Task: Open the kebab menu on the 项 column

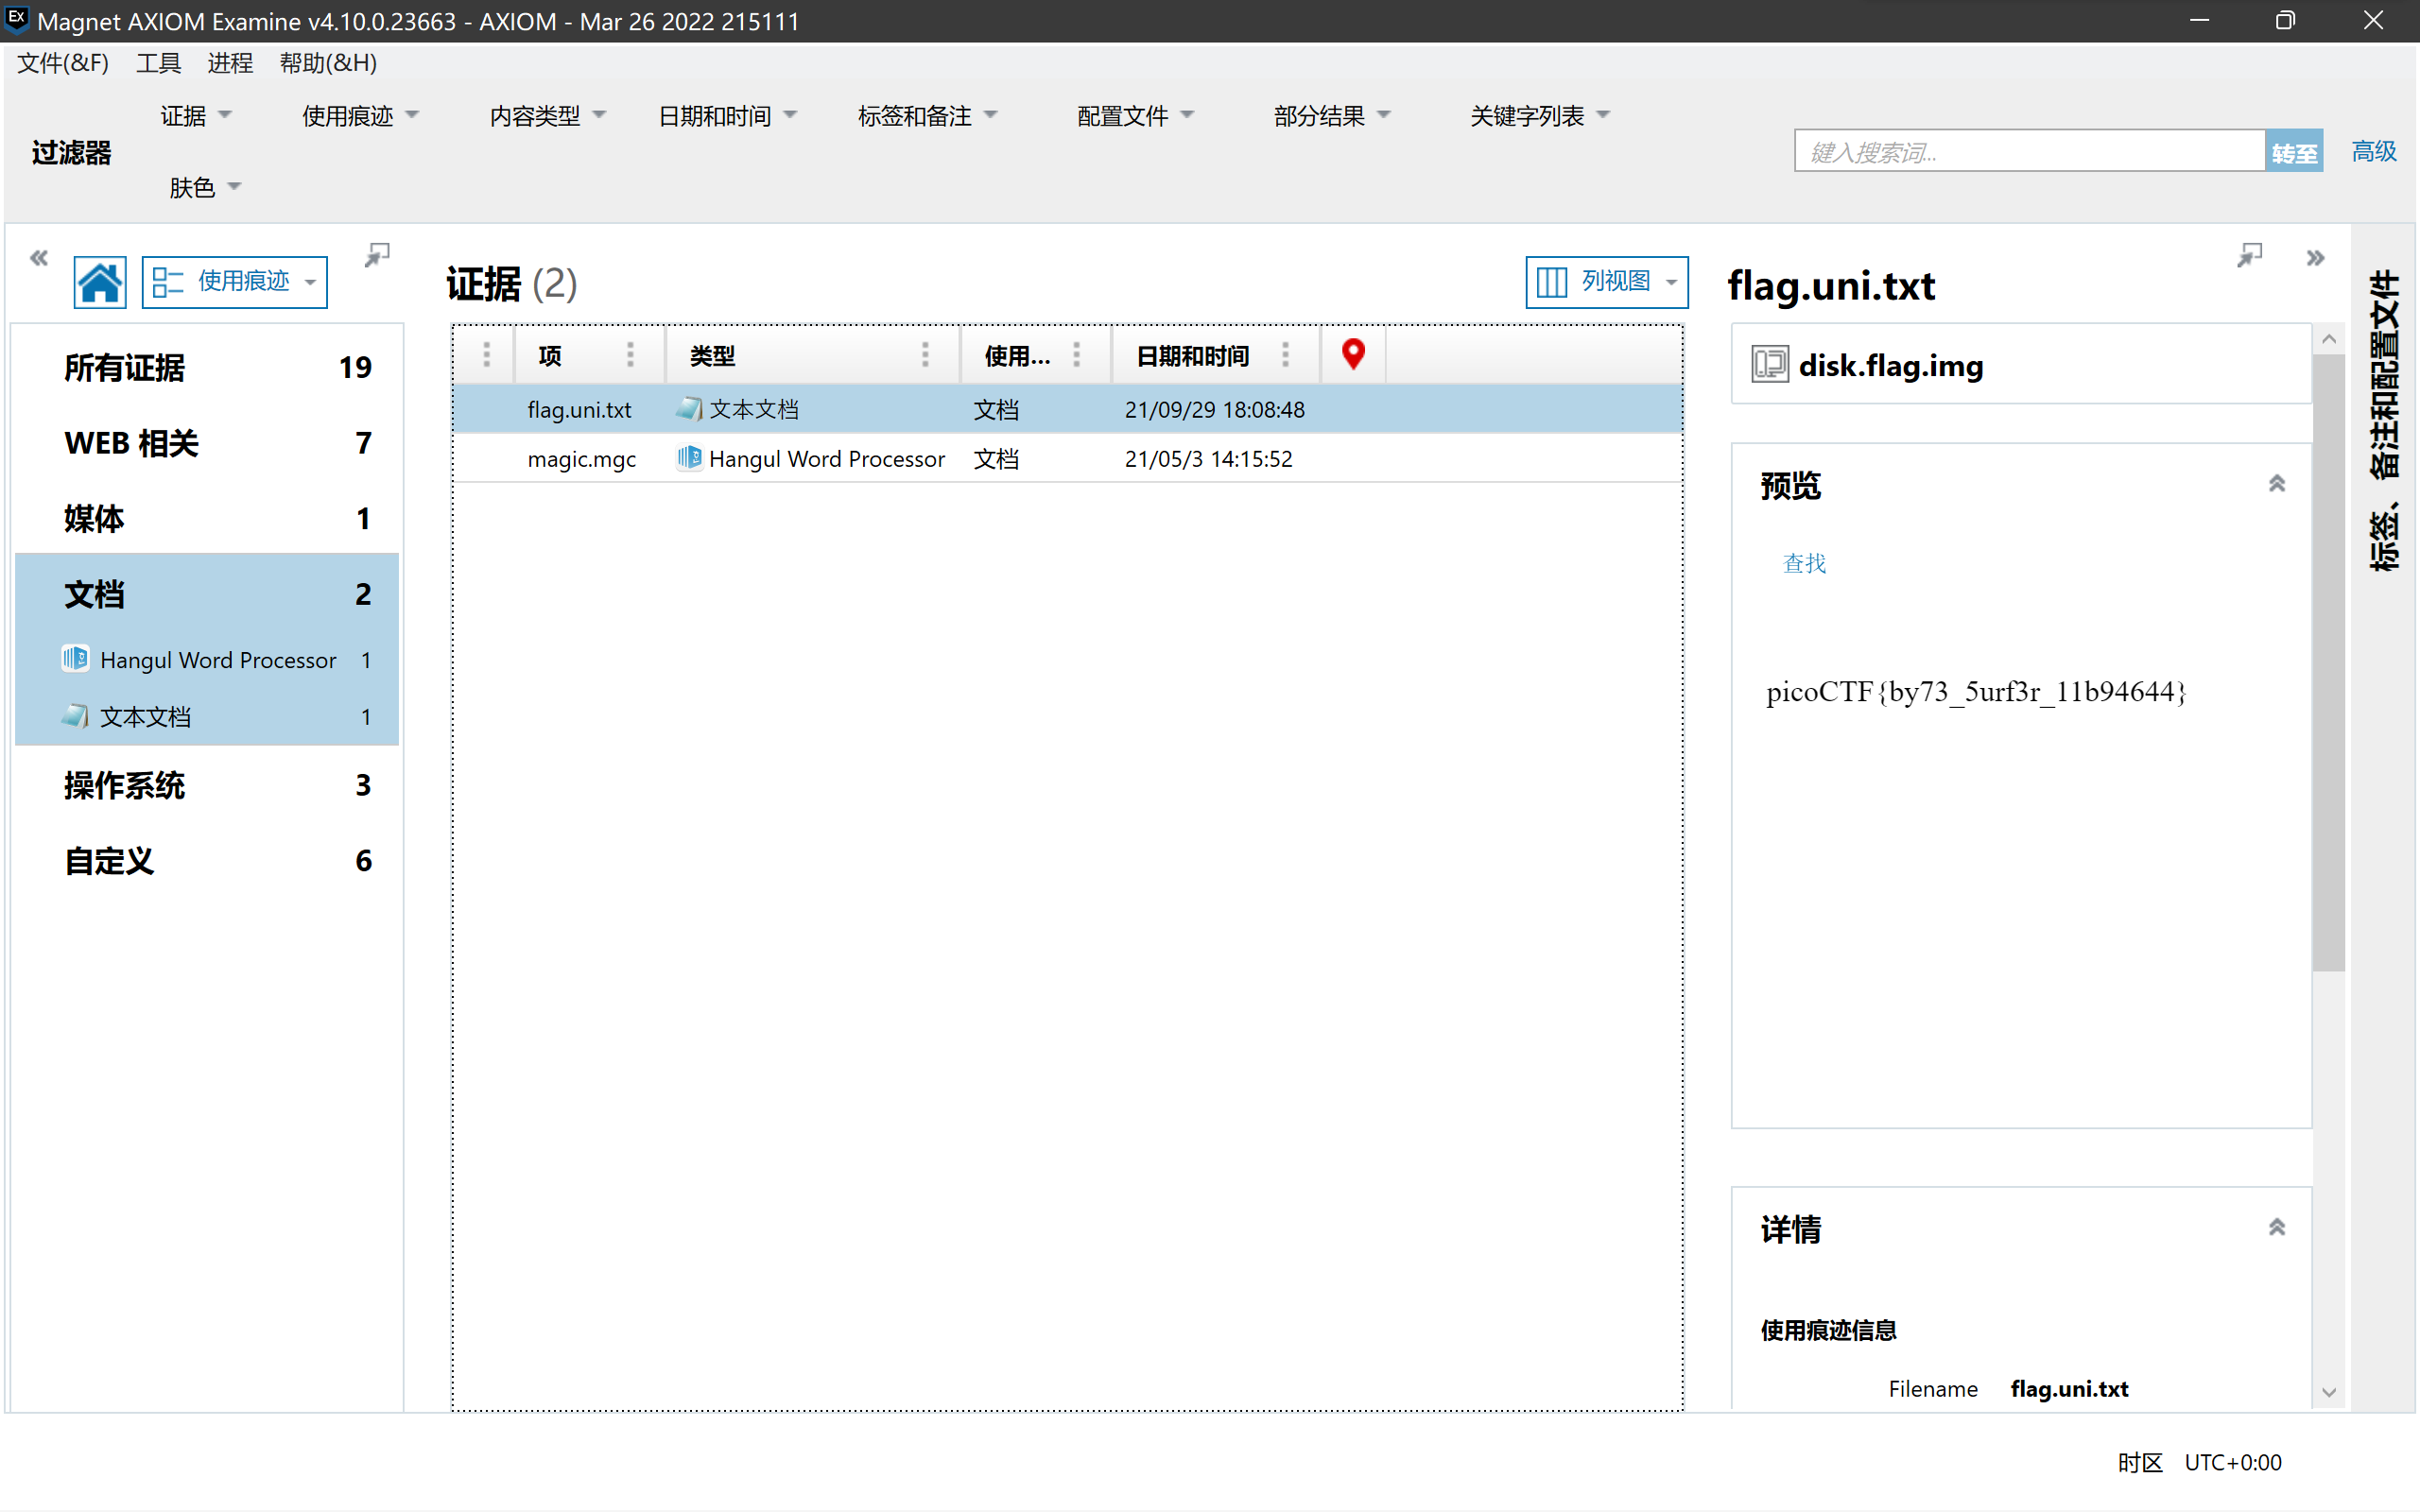Action: (x=630, y=355)
